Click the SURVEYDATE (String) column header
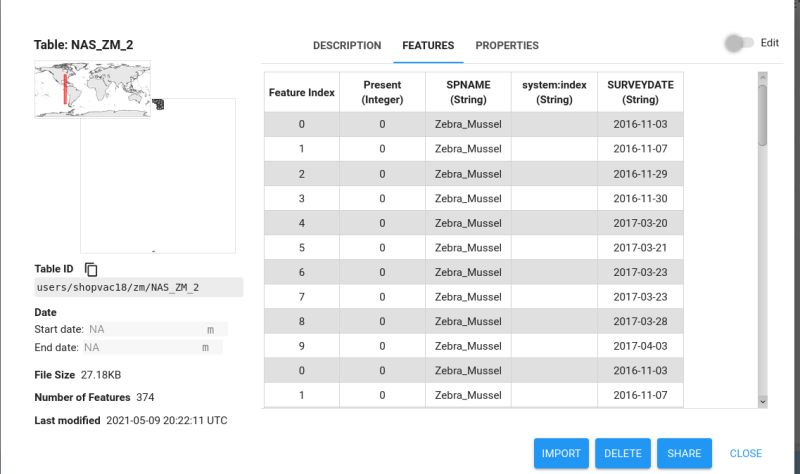The width and height of the screenshot is (800, 474). coord(640,92)
